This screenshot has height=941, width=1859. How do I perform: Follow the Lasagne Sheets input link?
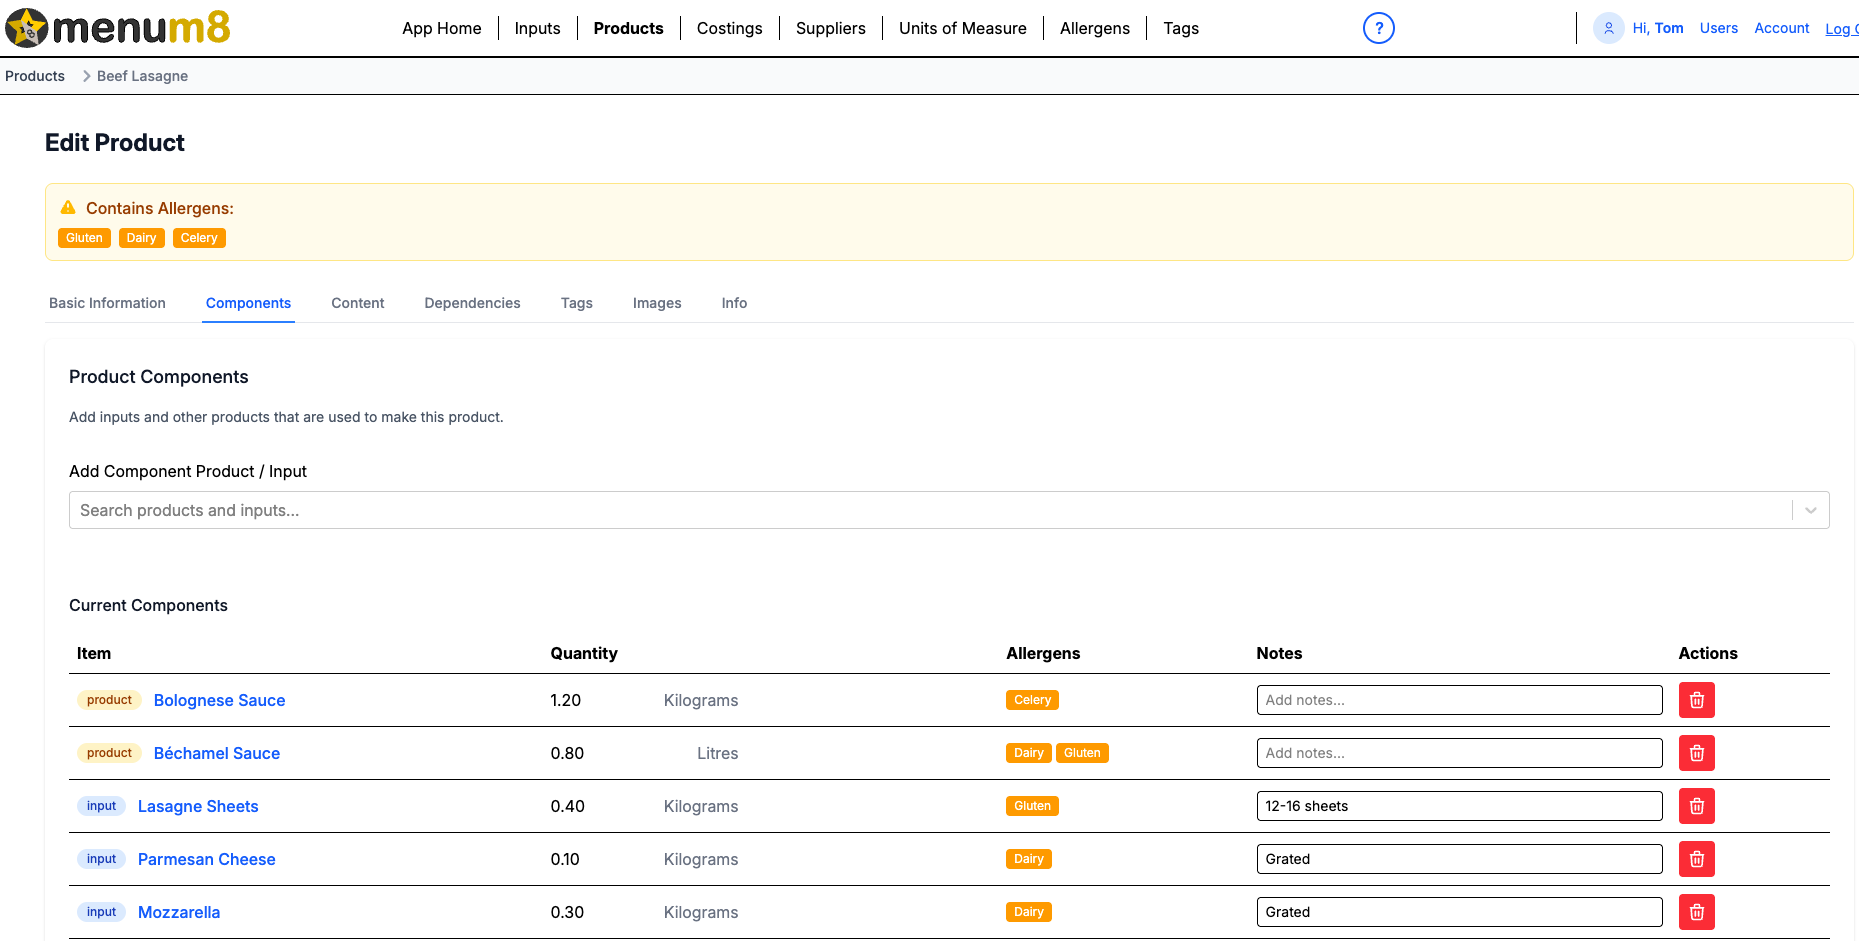198,806
